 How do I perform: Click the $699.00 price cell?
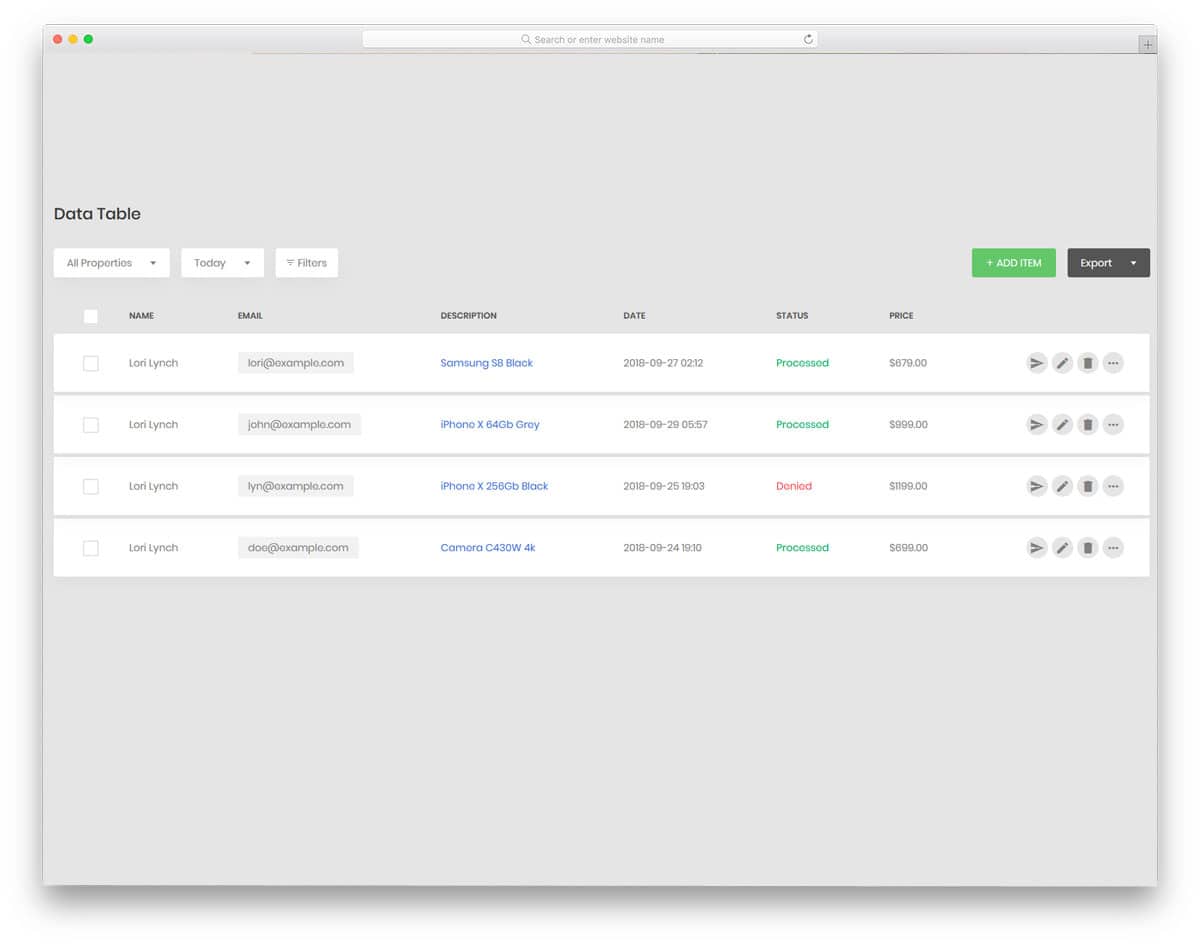tap(908, 548)
